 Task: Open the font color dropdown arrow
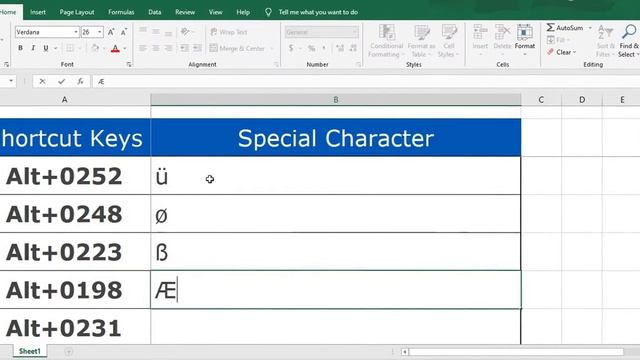click(x=125, y=49)
